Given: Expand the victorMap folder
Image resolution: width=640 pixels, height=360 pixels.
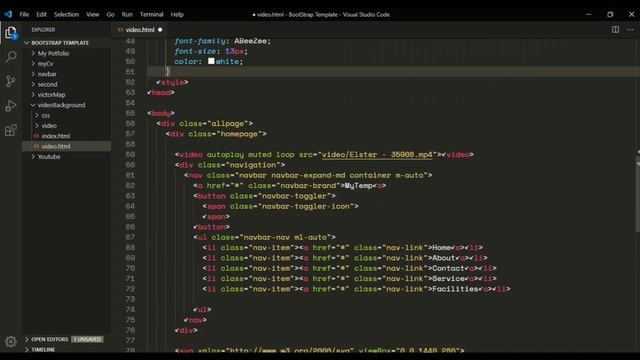Looking at the screenshot, I should coord(51,95).
